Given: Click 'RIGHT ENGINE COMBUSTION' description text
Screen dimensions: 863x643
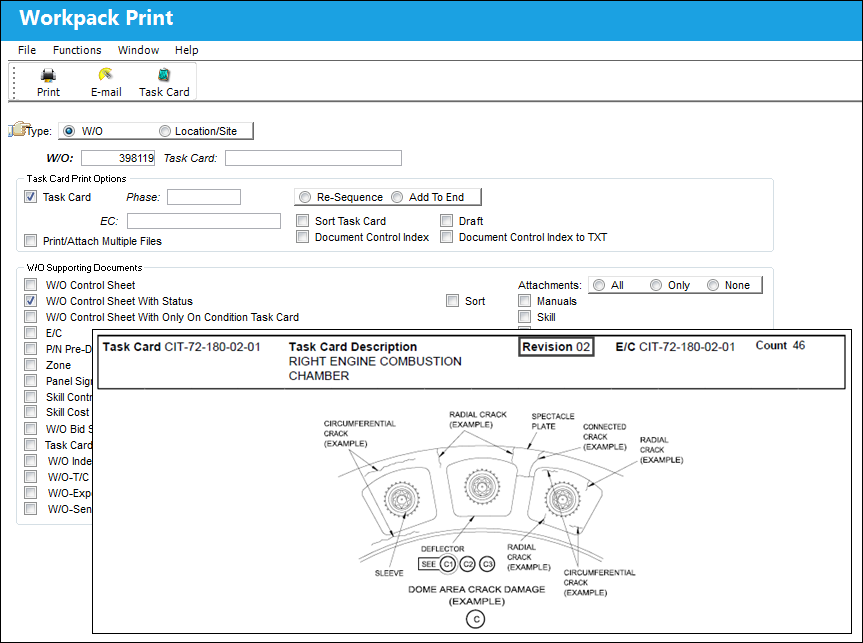Looking at the screenshot, I should pyautogui.click(x=375, y=361).
